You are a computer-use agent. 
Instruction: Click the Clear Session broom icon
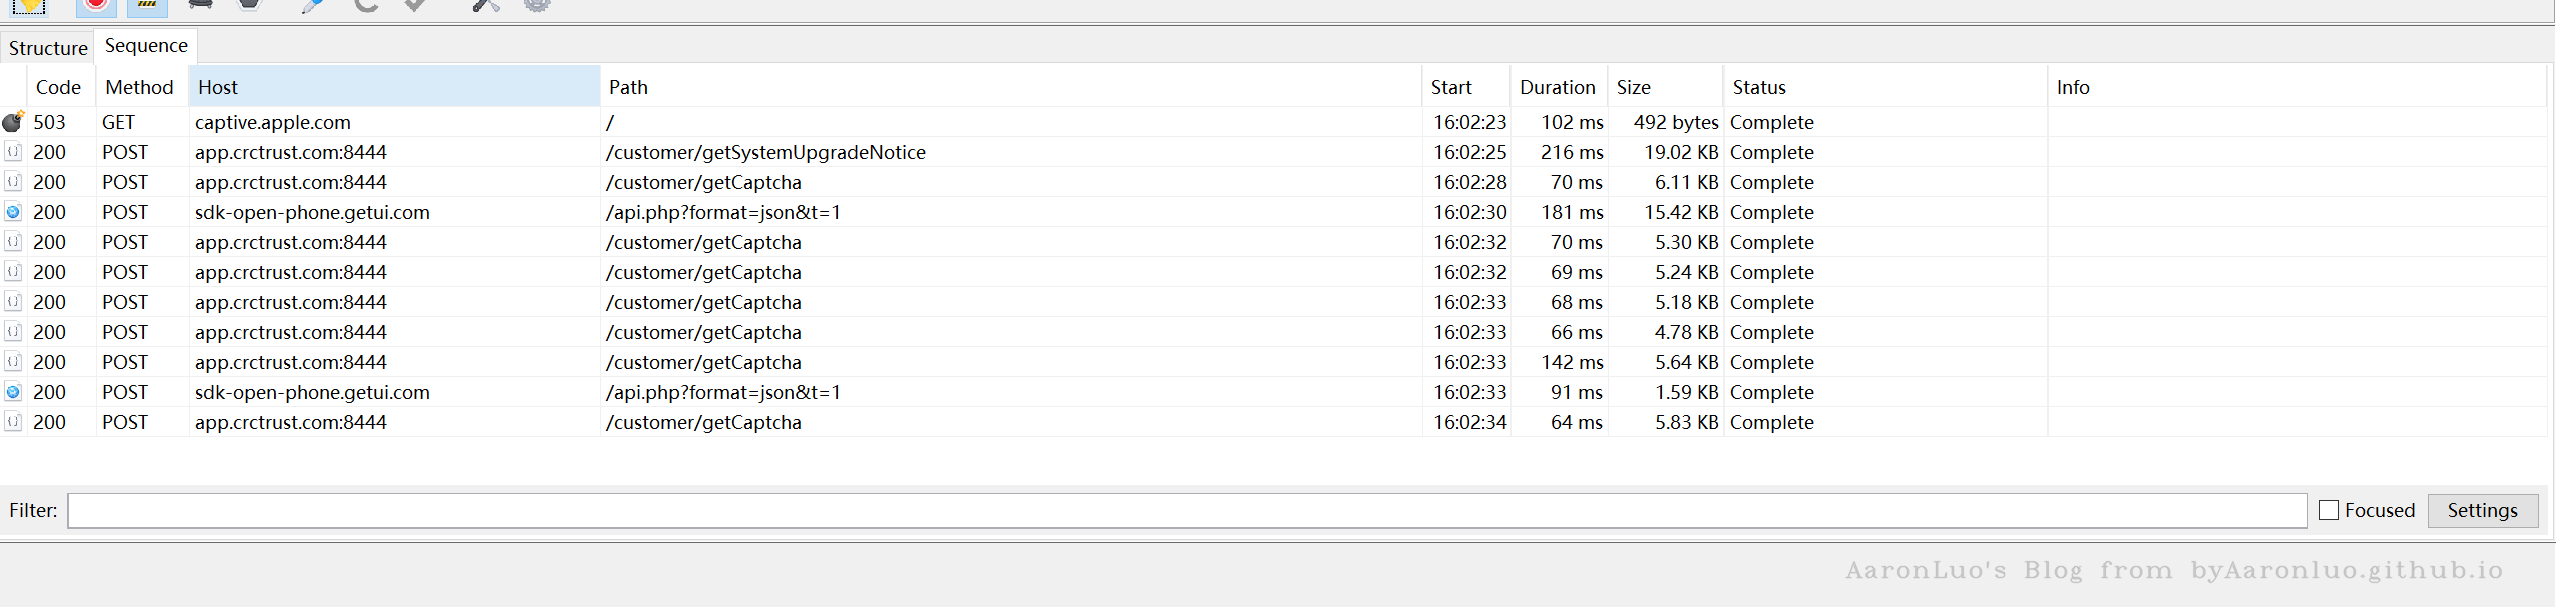(x=30, y=6)
